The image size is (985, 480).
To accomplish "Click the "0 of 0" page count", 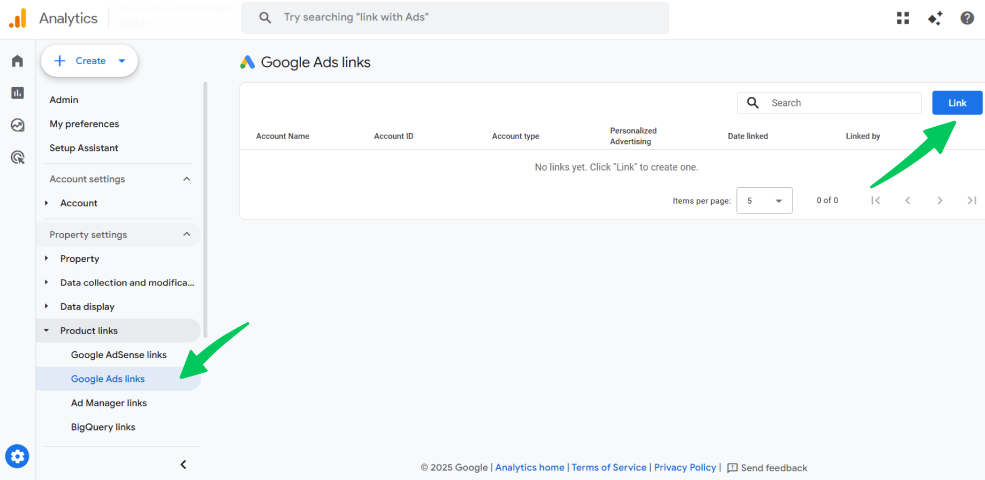I will [x=827, y=200].
